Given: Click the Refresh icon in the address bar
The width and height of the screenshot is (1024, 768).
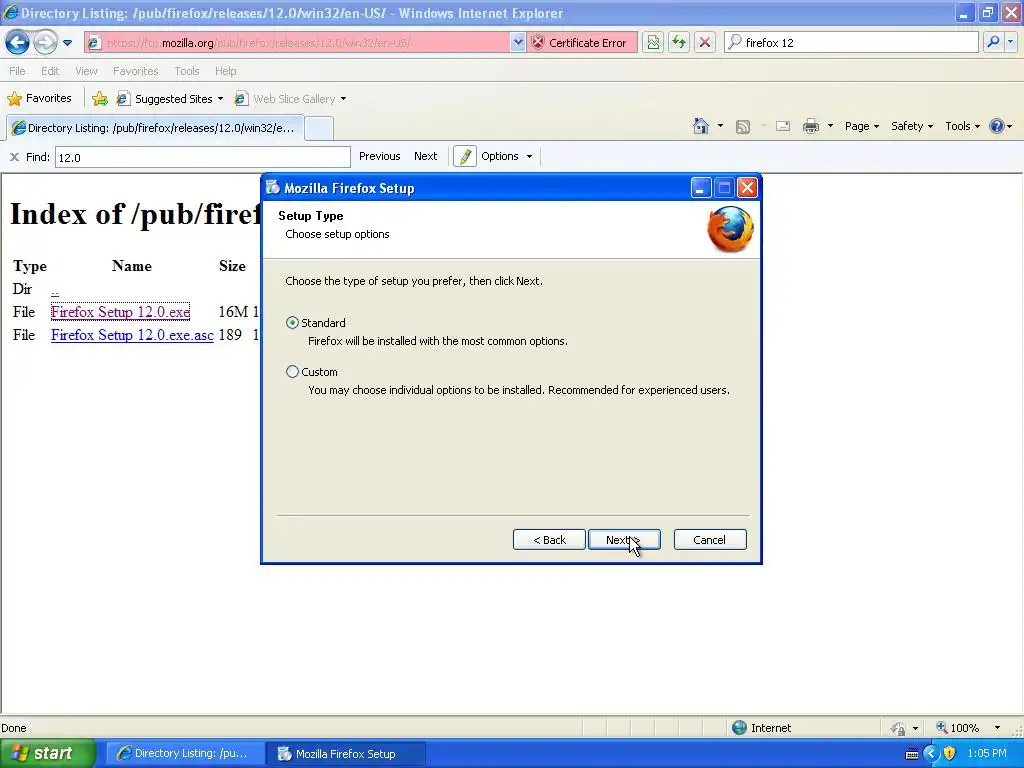Looking at the screenshot, I should [679, 43].
